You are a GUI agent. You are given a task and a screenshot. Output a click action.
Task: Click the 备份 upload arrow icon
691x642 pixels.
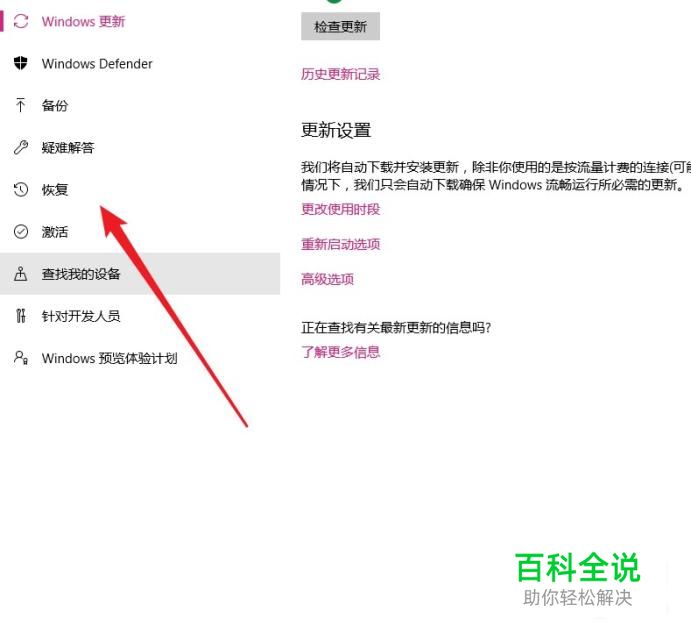21,105
